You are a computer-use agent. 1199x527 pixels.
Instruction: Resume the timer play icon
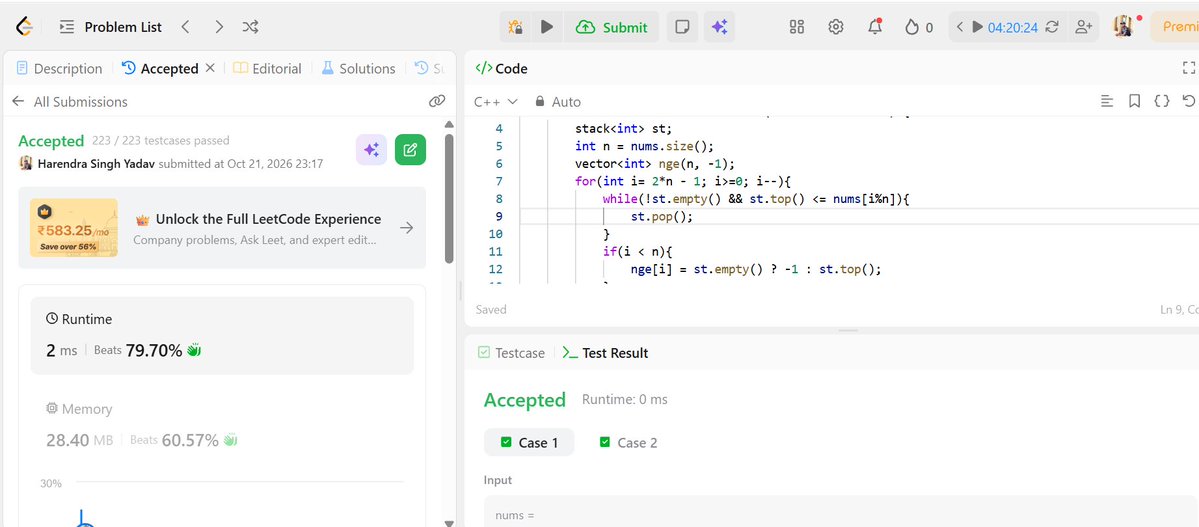(x=977, y=27)
